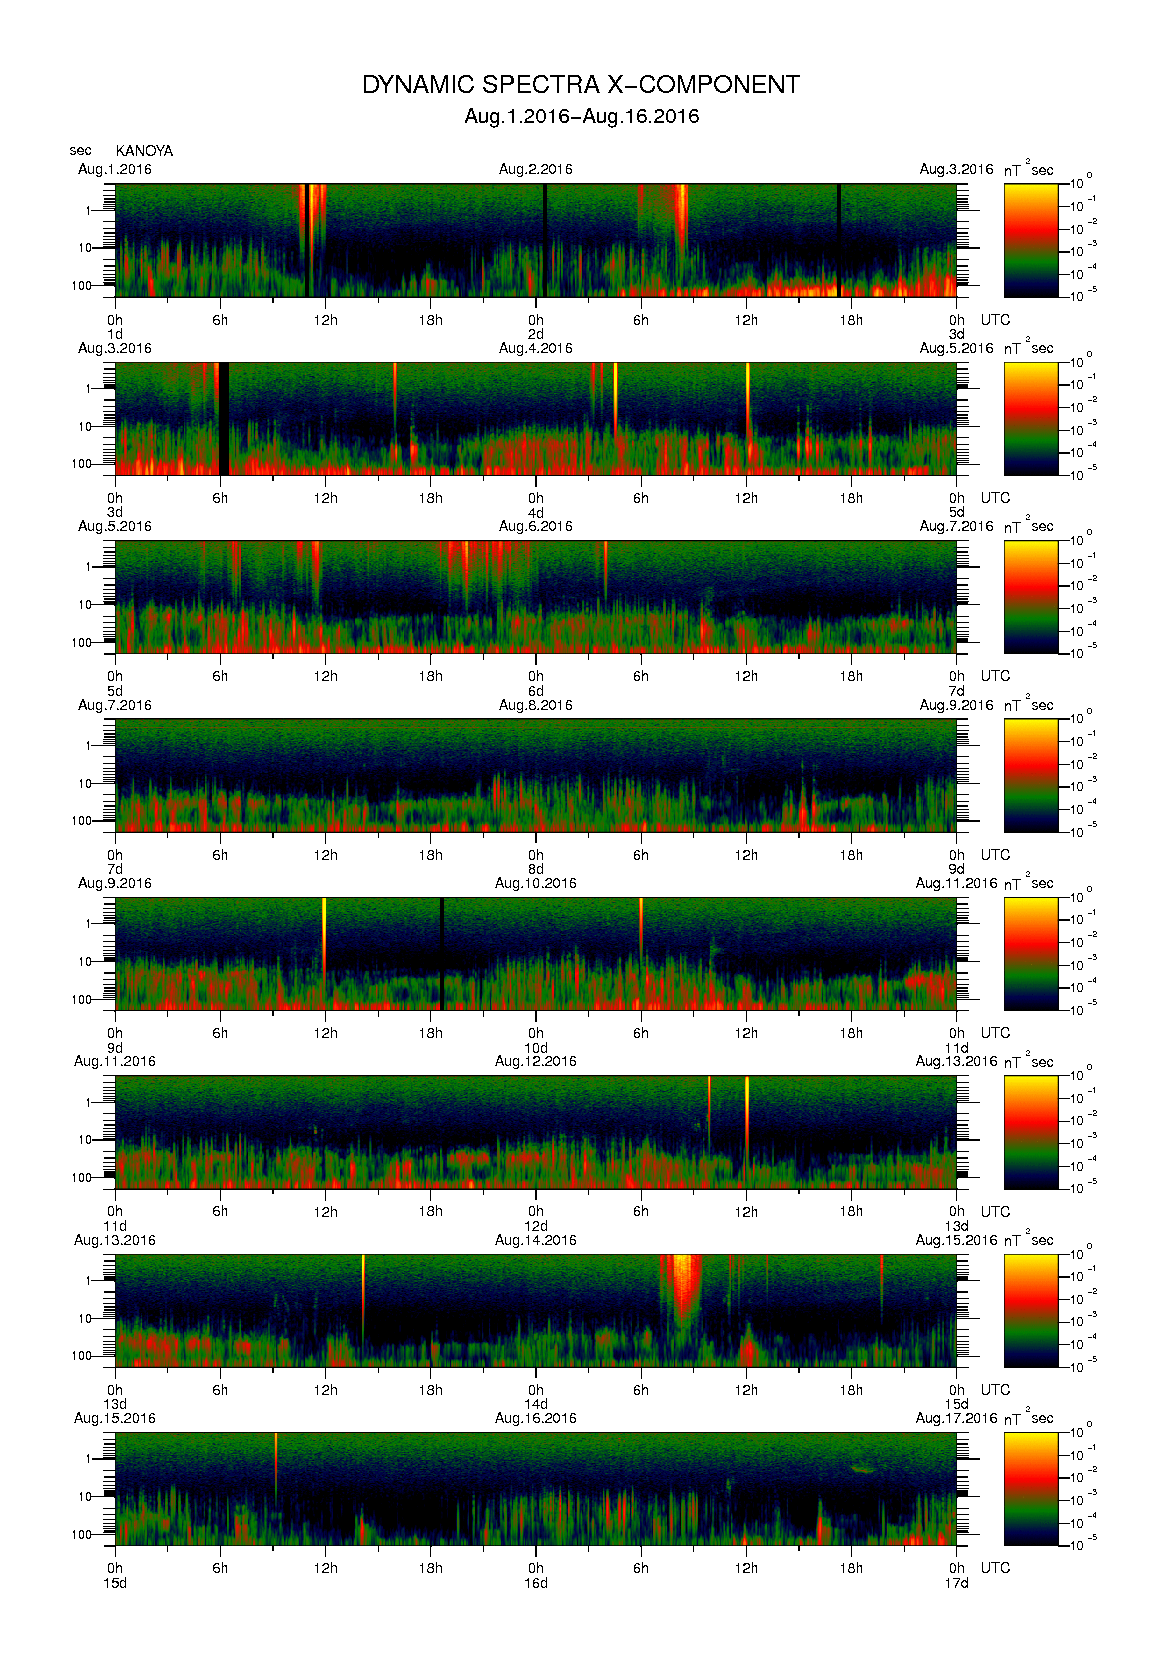Image resolution: width=1165 pixels, height=1679 pixels.
Task: Select the spectrogram panel spanning Aug.9 to Aug.11
Action: point(536,953)
